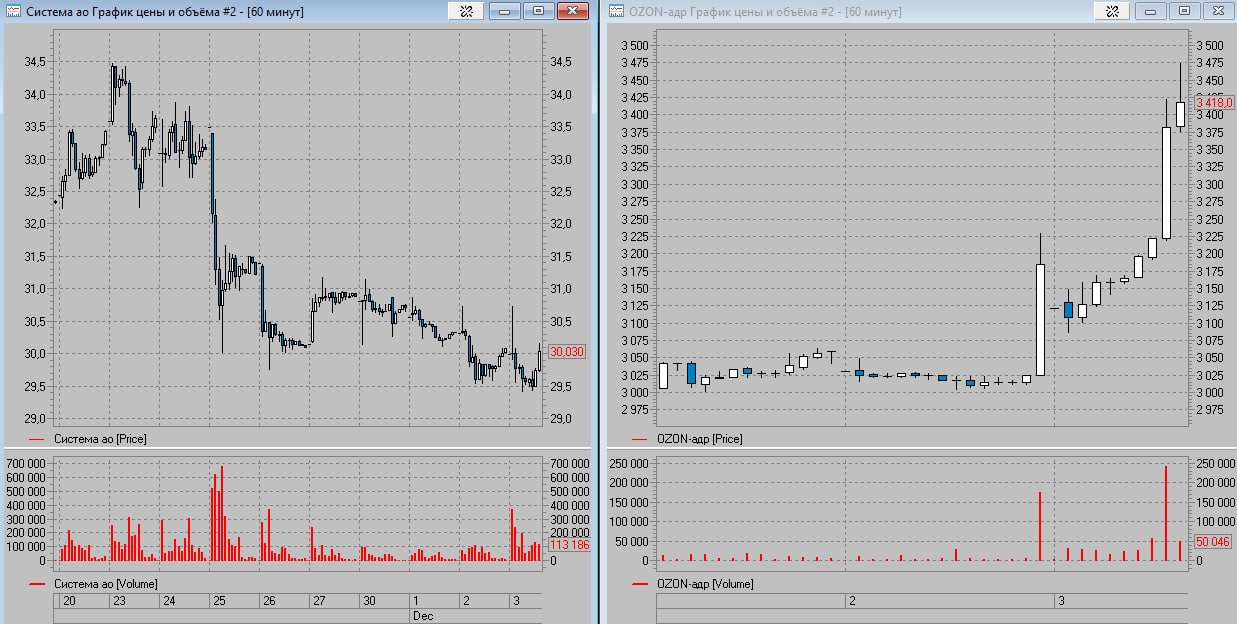This screenshot has width=1237, height=624.
Task: Click the current volume tag 113 186
Action: pyautogui.click(x=568, y=545)
